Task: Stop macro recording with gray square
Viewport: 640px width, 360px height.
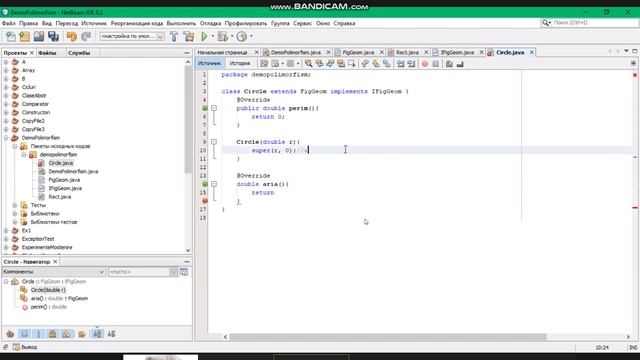Action: (x=436, y=64)
